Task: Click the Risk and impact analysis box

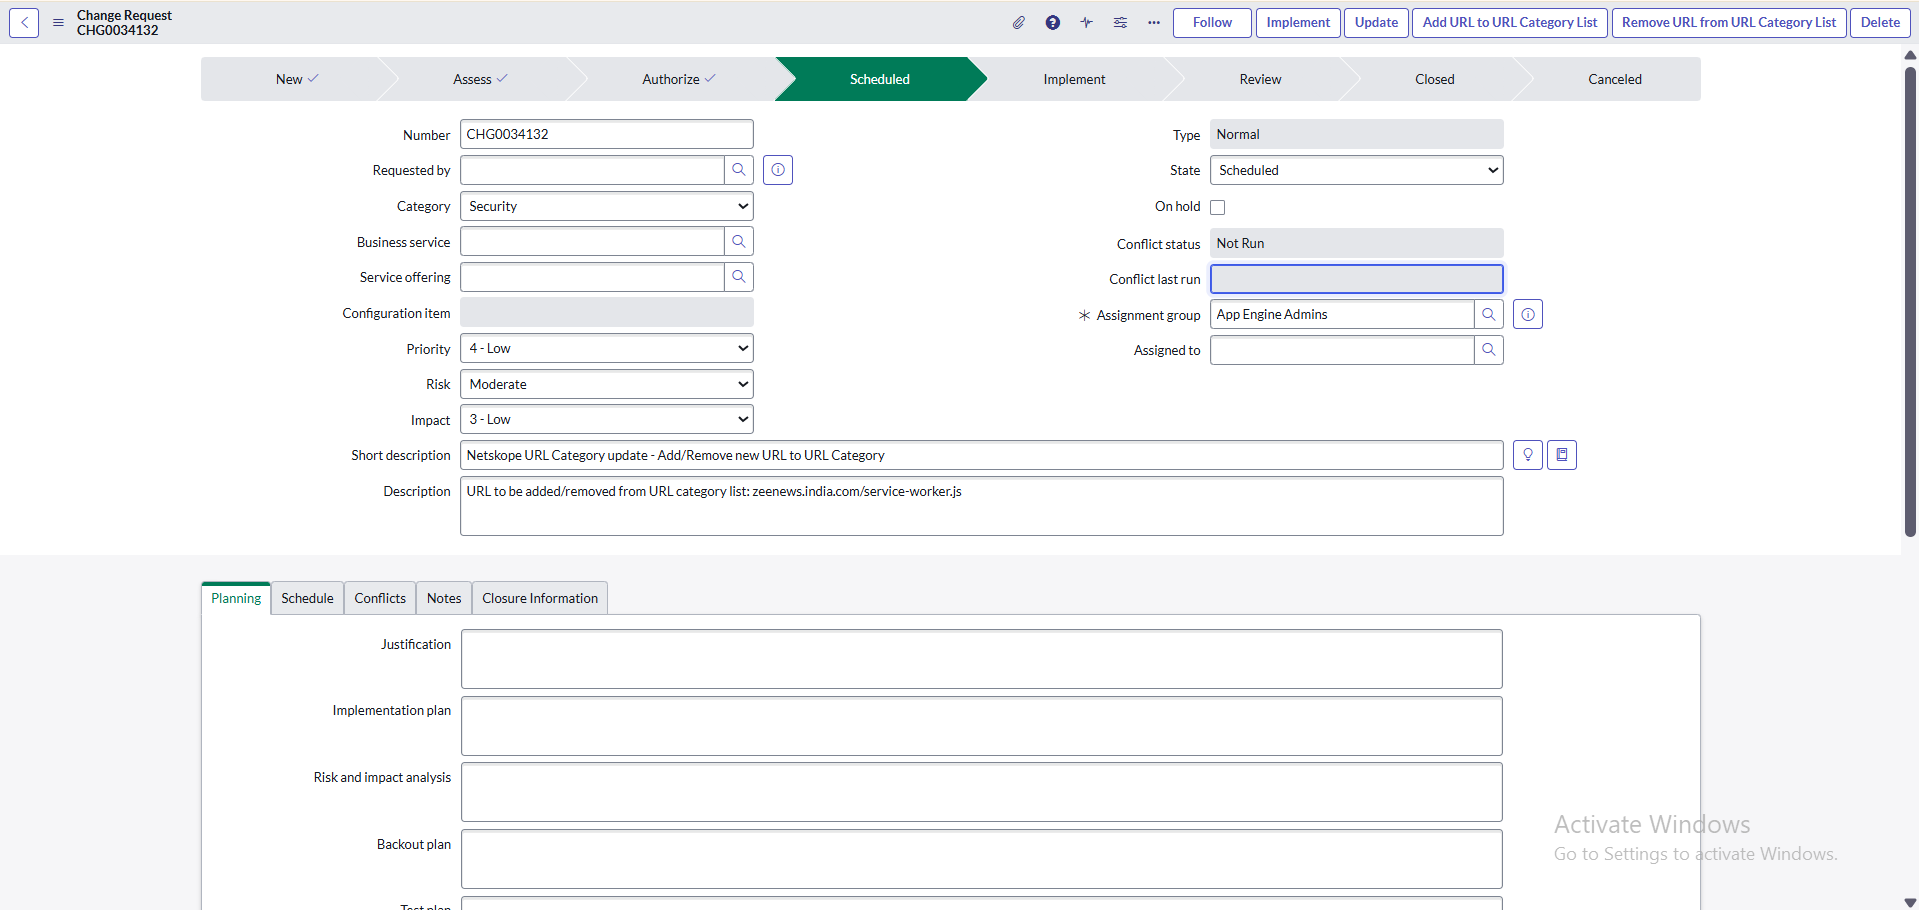Action: point(982,792)
